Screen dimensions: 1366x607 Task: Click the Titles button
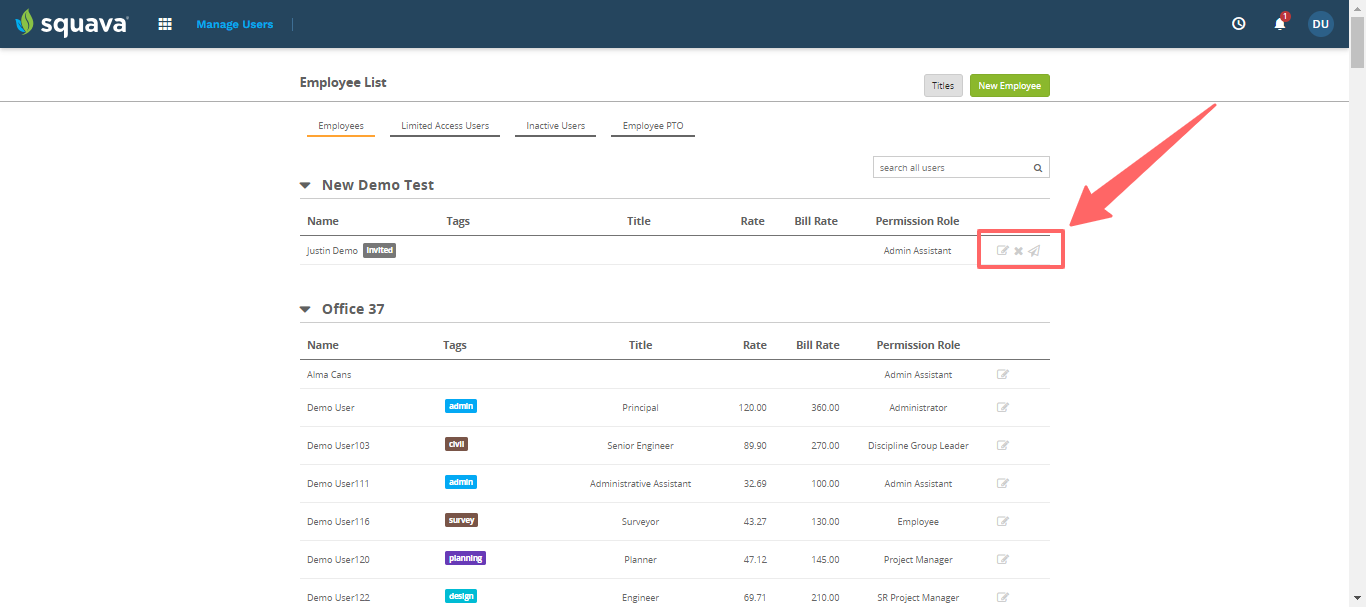(x=943, y=86)
